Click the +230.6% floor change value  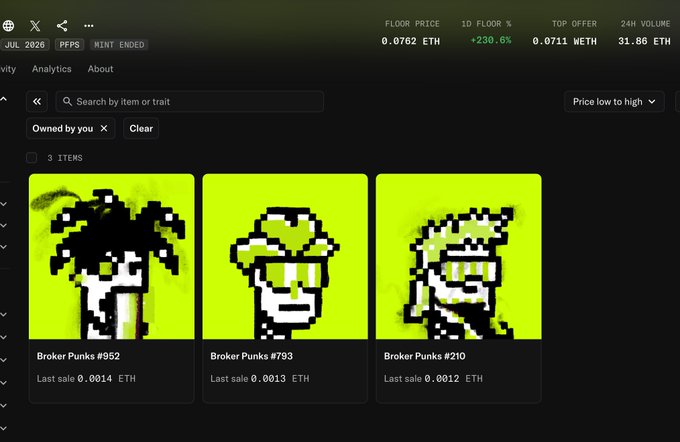pos(491,40)
